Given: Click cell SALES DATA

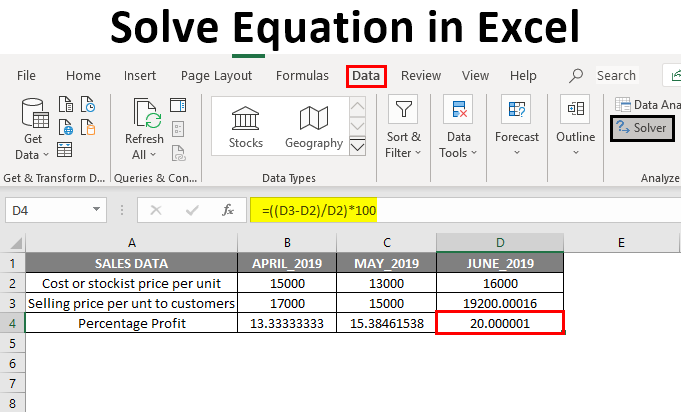Looking at the screenshot, I should pyautogui.click(x=132, y=263).
